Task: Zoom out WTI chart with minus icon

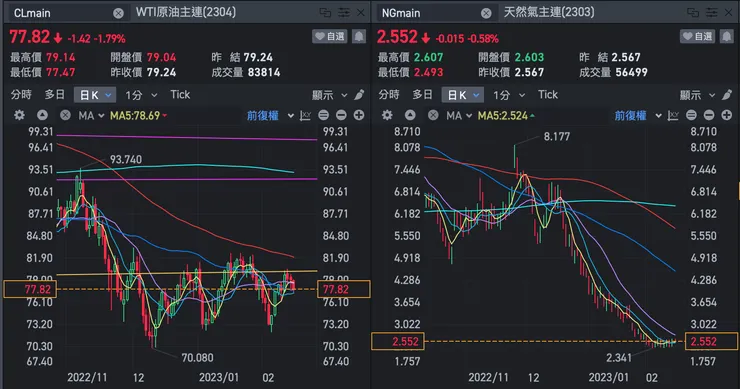Action: coord(341,115)
